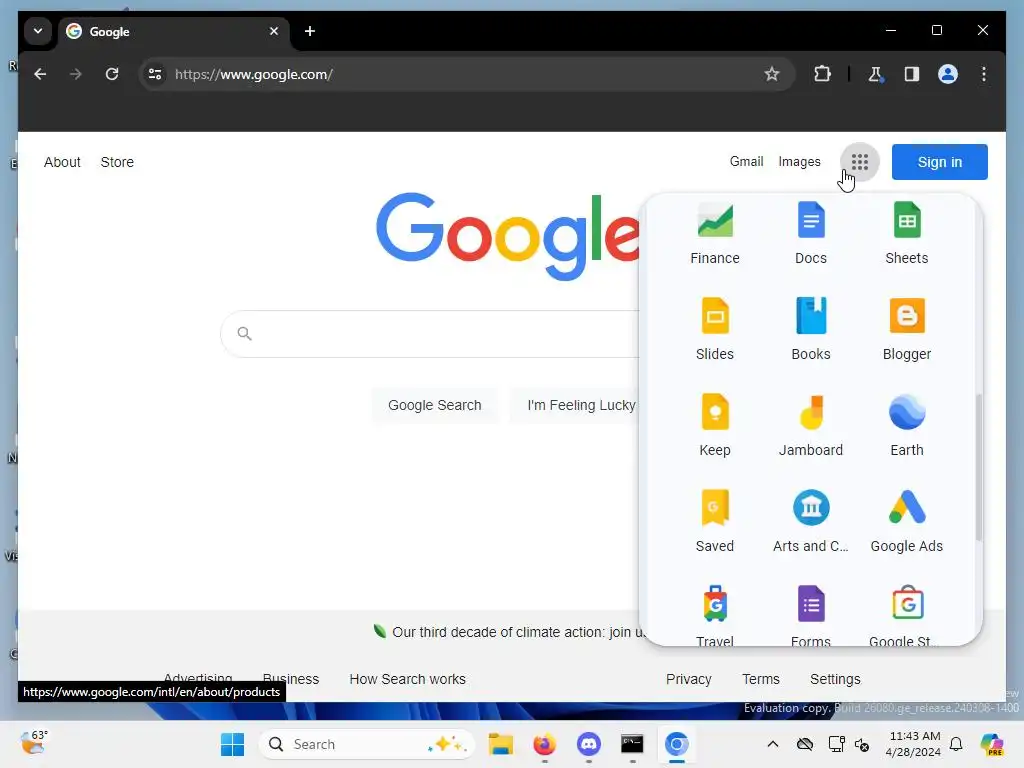Open the Terms footer link
This screenshot has height=768, width=1024.
[x=760, y=679]
